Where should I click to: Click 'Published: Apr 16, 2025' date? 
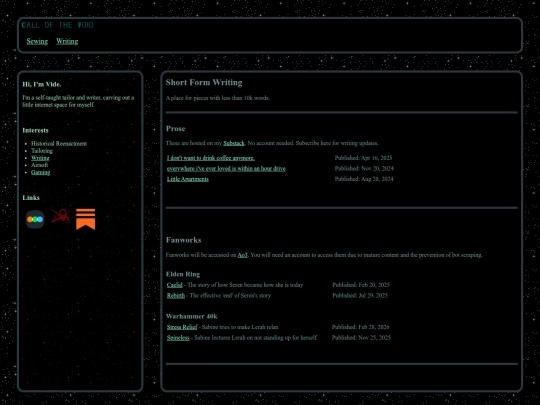(x=363, y=158)
